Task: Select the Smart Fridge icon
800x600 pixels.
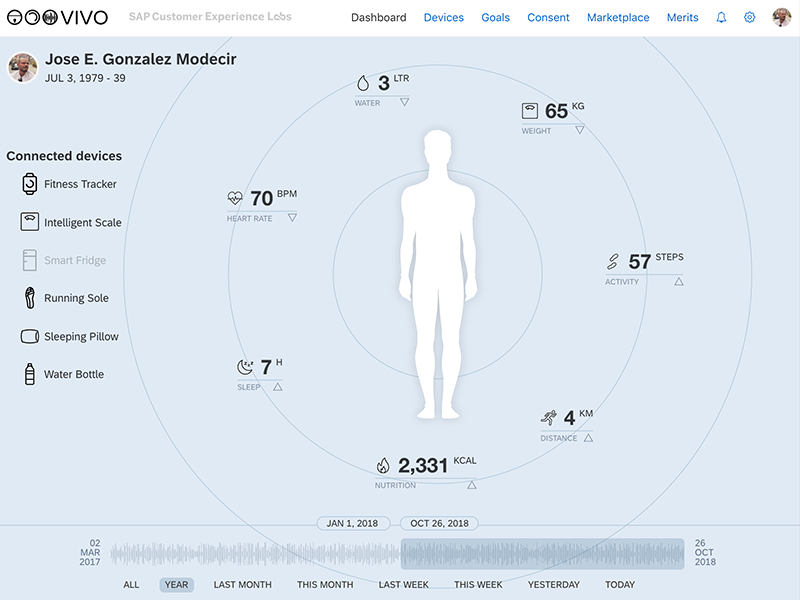Action: coord(30,260)
